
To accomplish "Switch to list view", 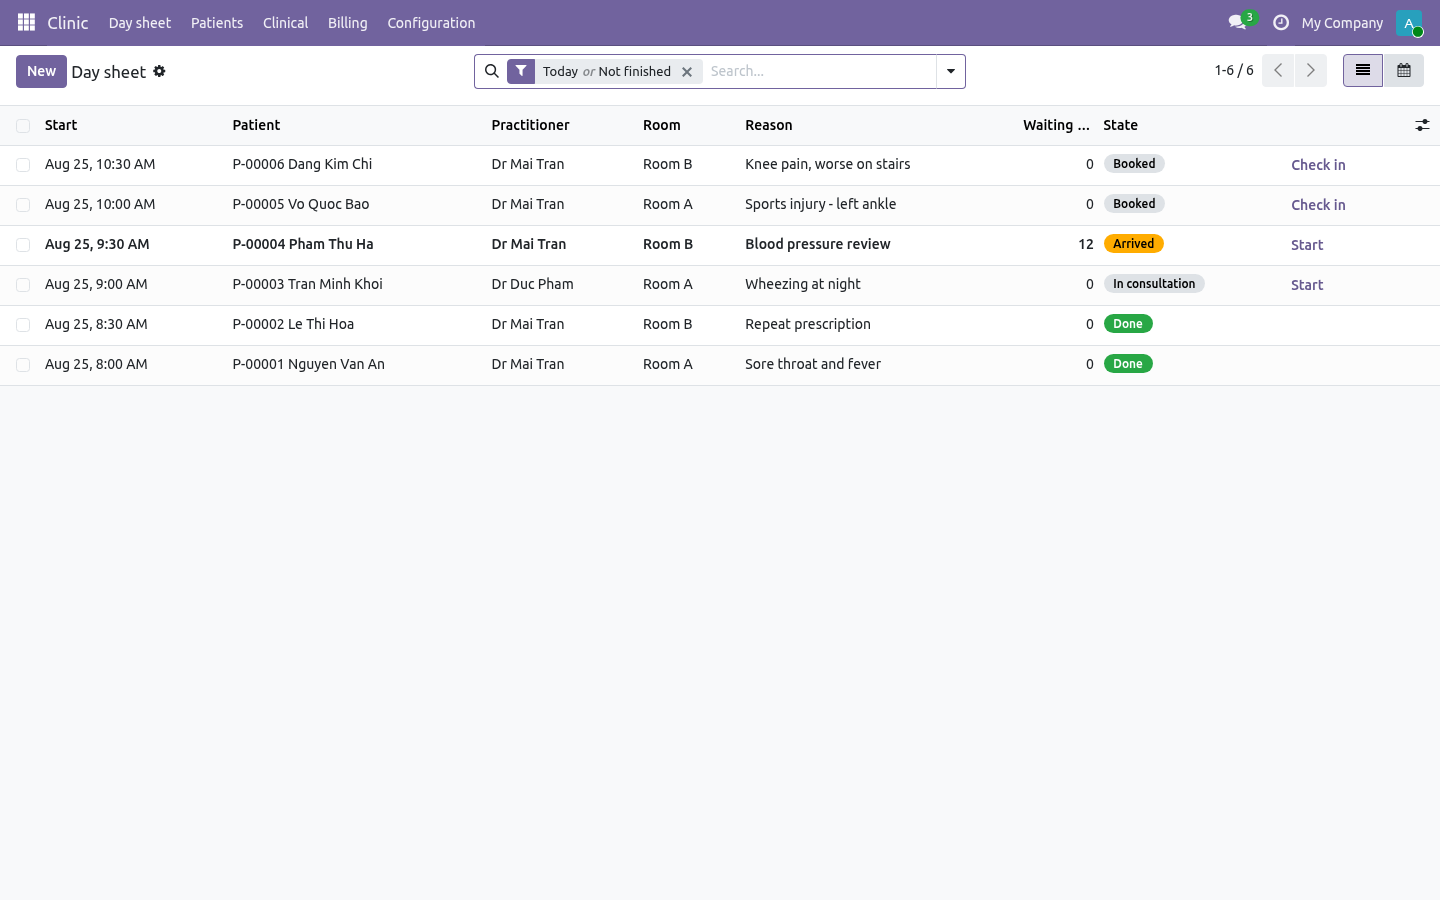I will click(x=1363, y=71).
